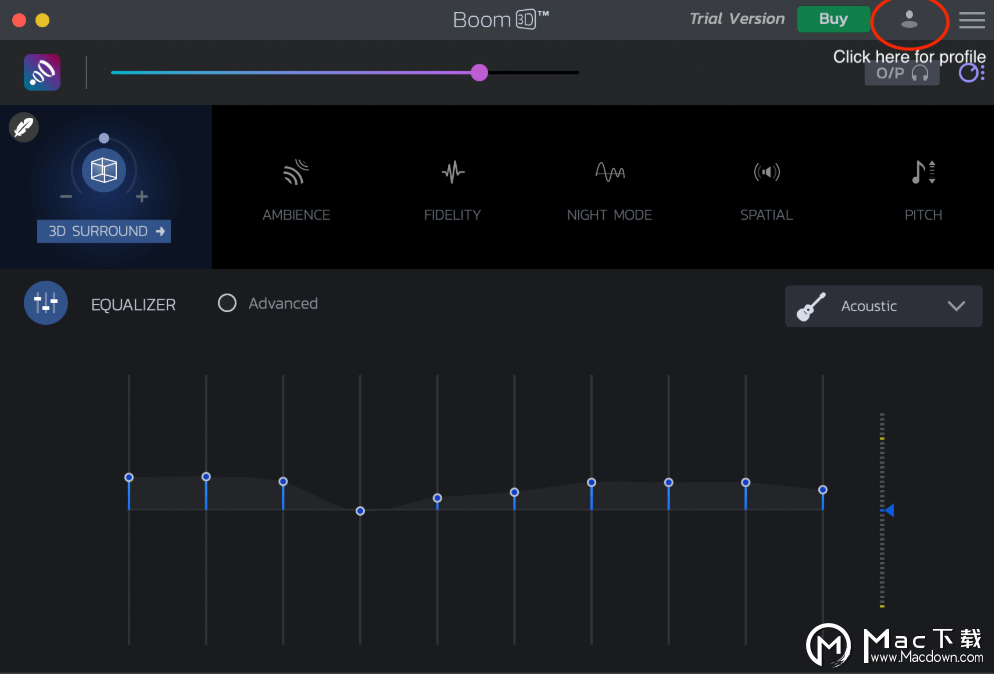
Task: Toggle the Equalizer sliders icon
Action: (x=46, y=303)
